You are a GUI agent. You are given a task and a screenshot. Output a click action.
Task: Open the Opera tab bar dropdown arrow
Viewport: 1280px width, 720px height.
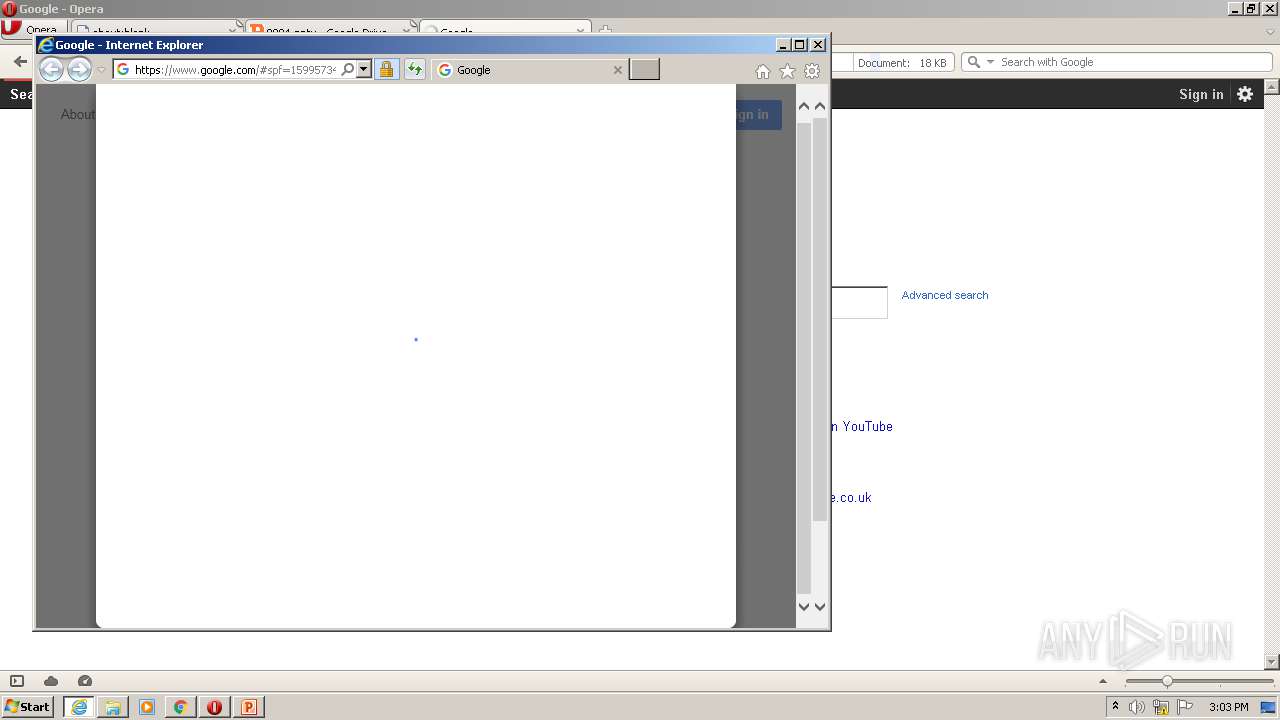click(1271, 31)
